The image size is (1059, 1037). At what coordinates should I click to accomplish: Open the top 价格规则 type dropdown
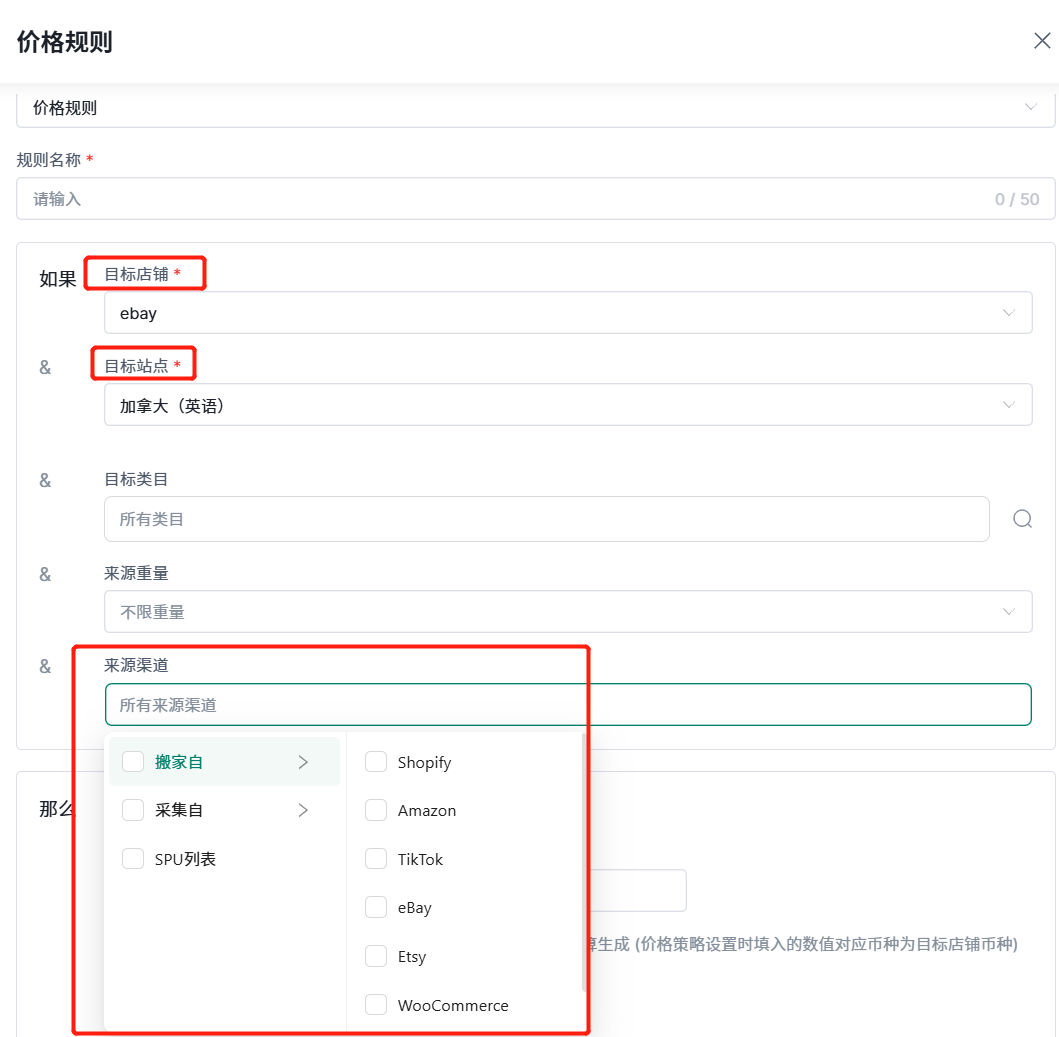click(x=535, y=108)
